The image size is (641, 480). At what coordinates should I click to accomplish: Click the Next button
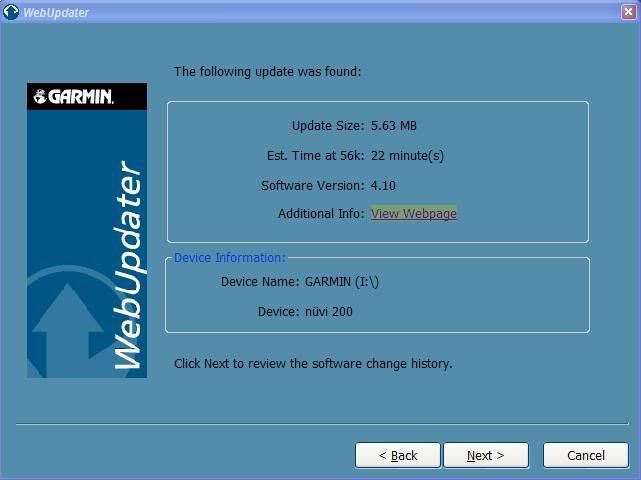coord(486,455)
